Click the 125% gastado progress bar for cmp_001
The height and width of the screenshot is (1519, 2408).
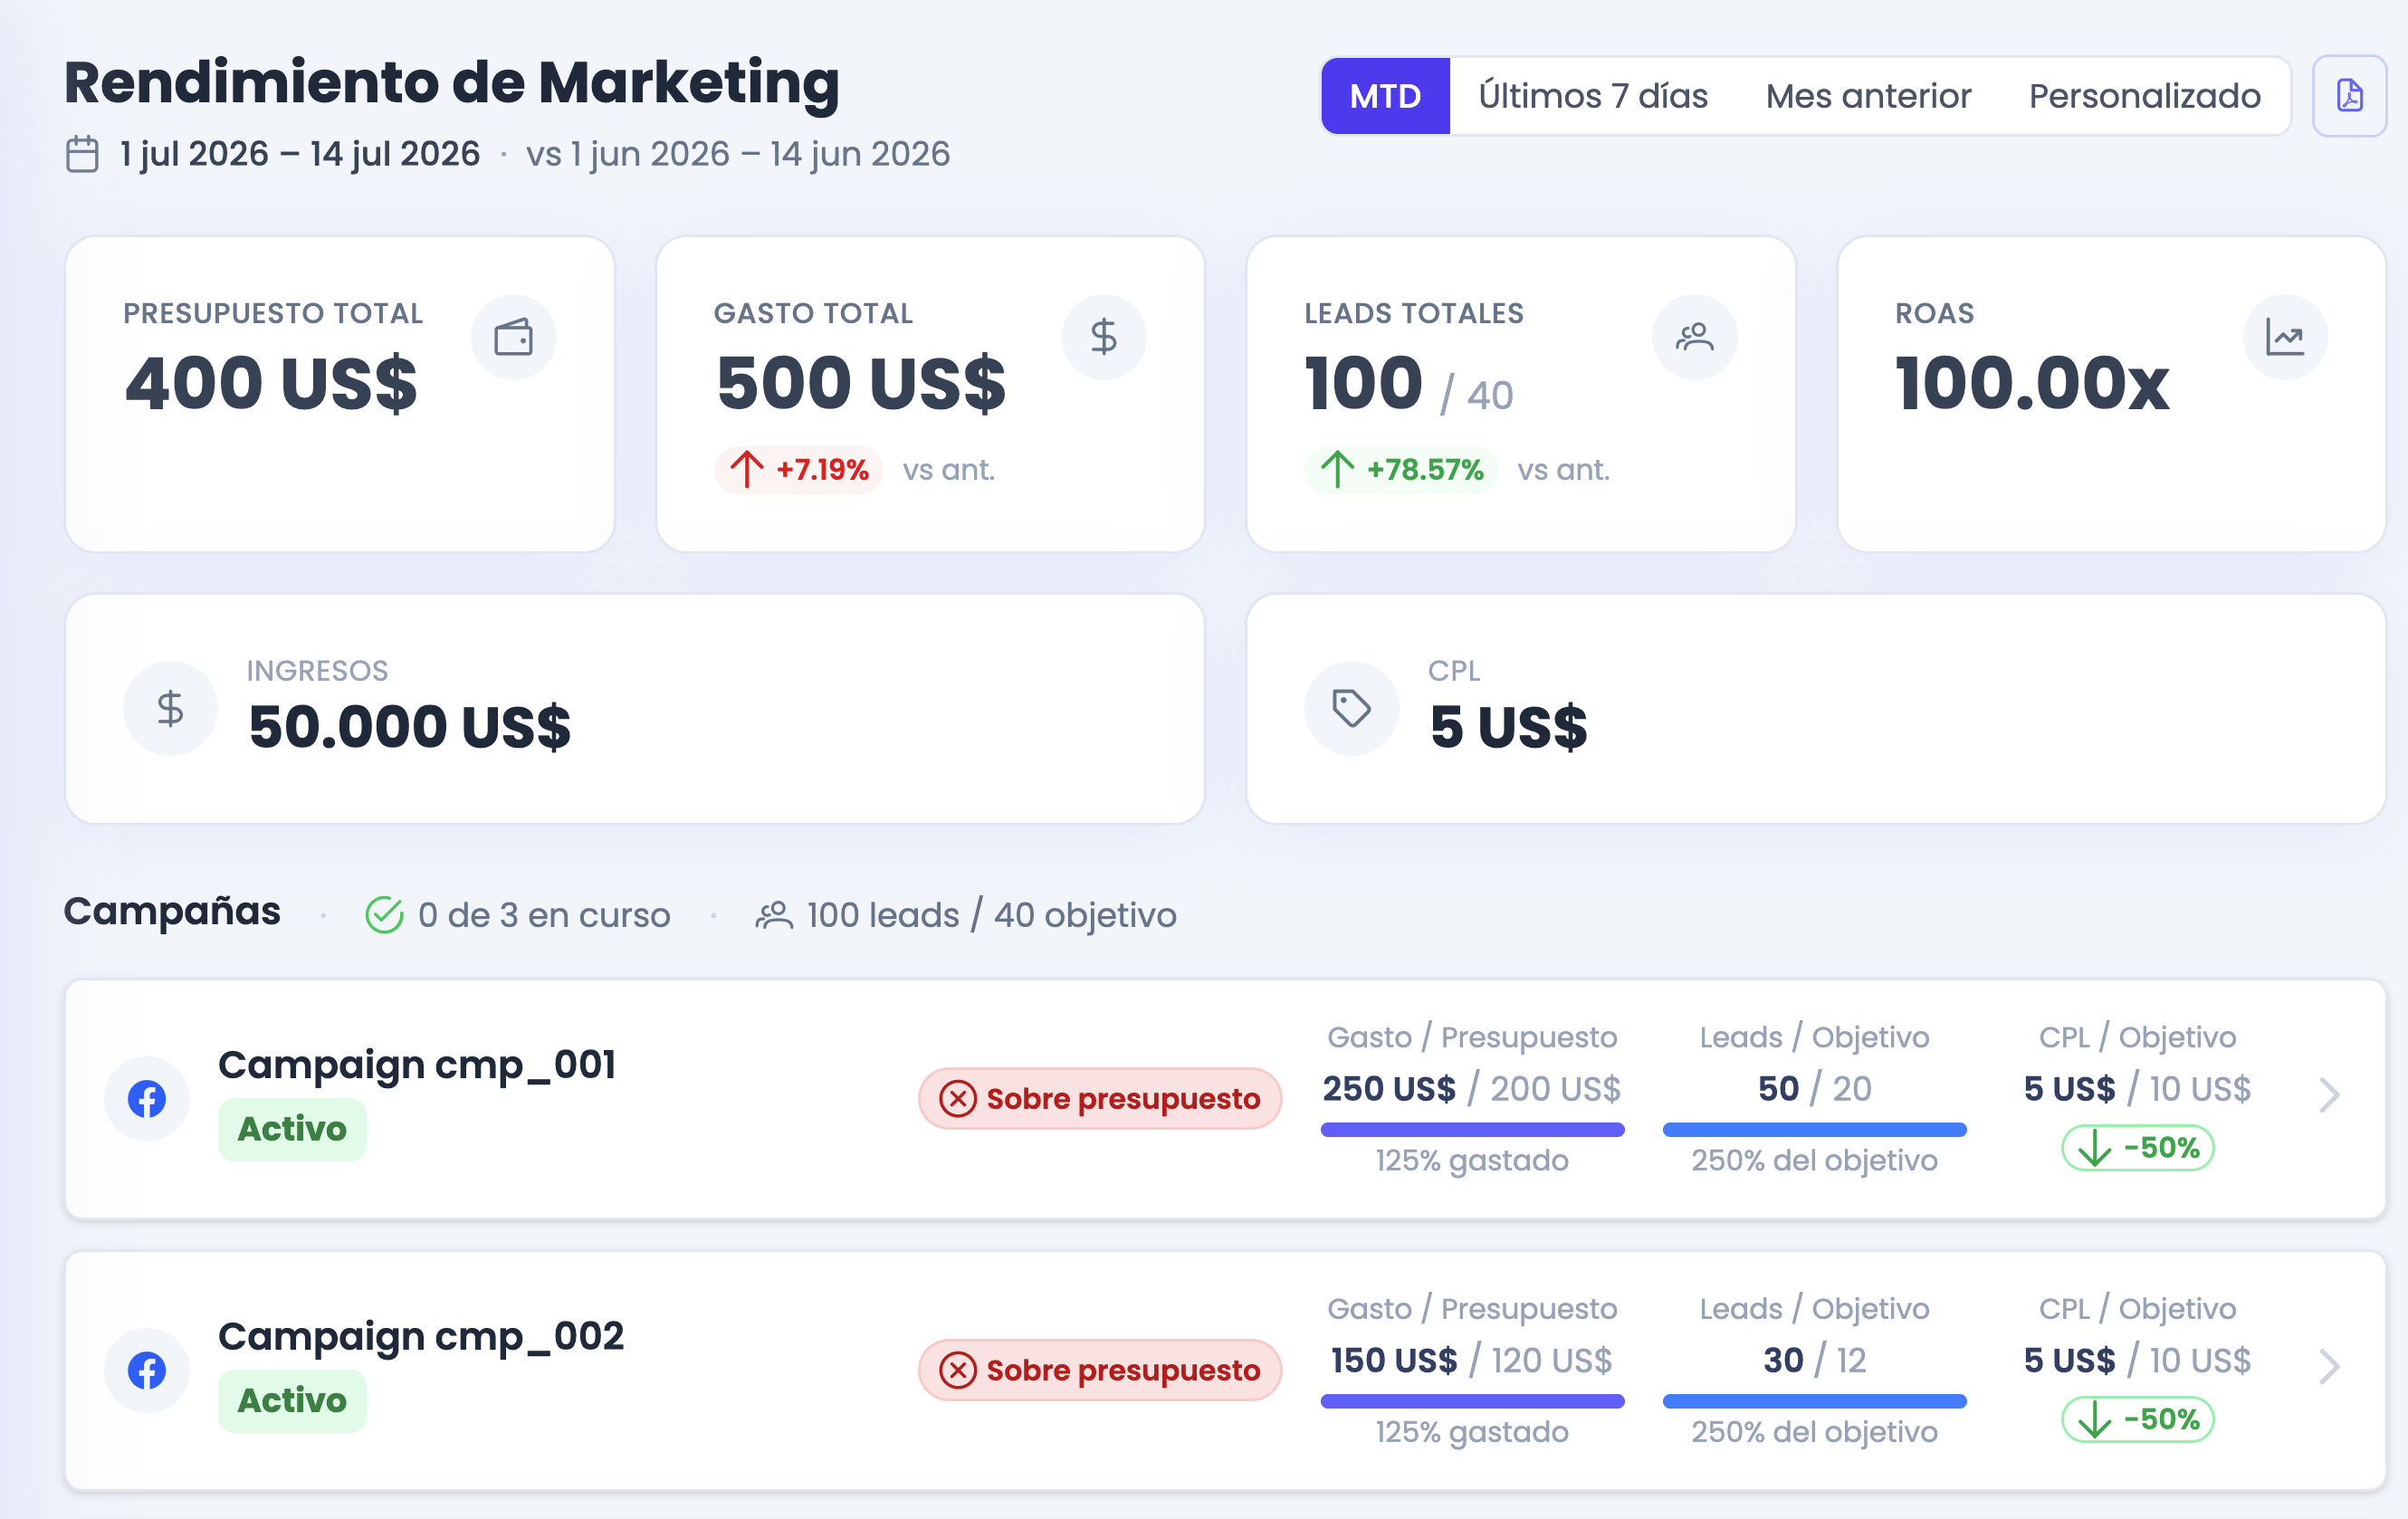1472,1130
